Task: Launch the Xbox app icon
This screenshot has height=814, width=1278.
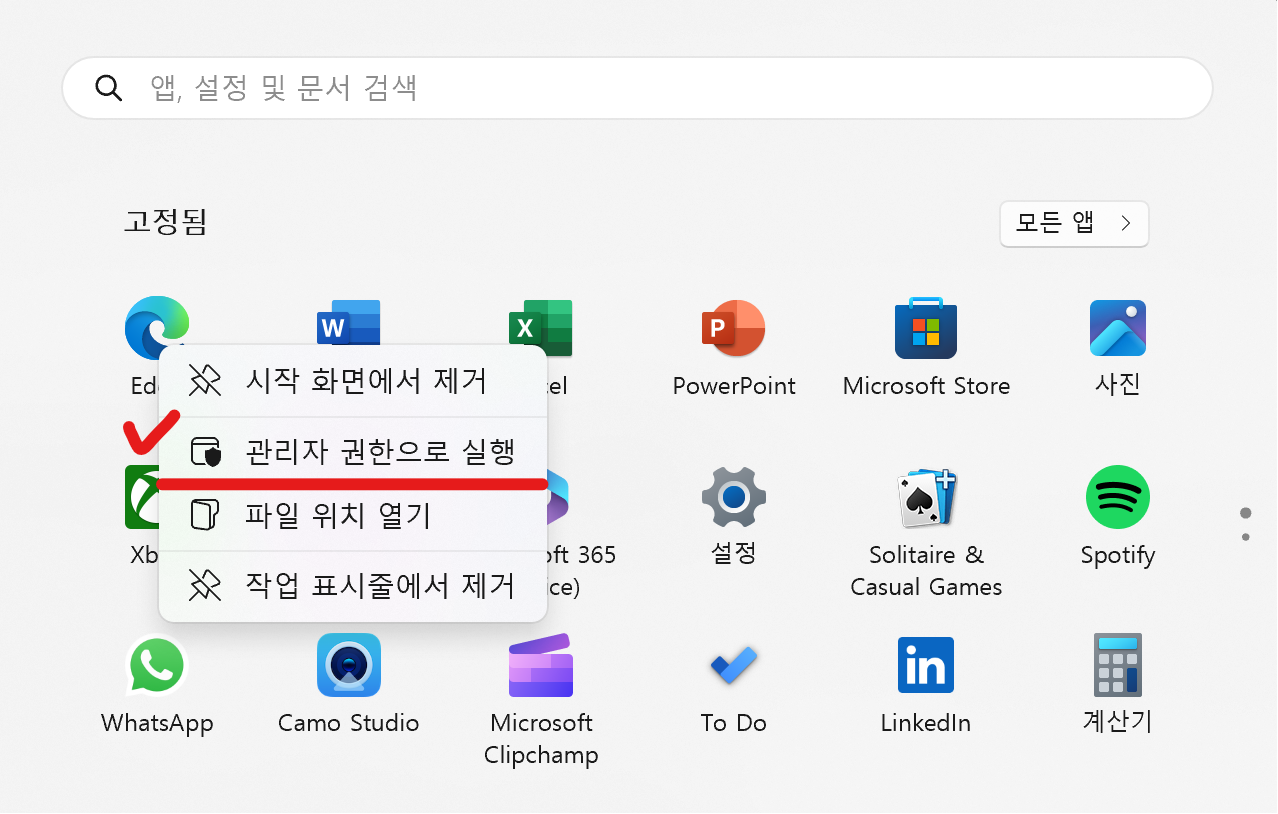Action: [142, 497]
